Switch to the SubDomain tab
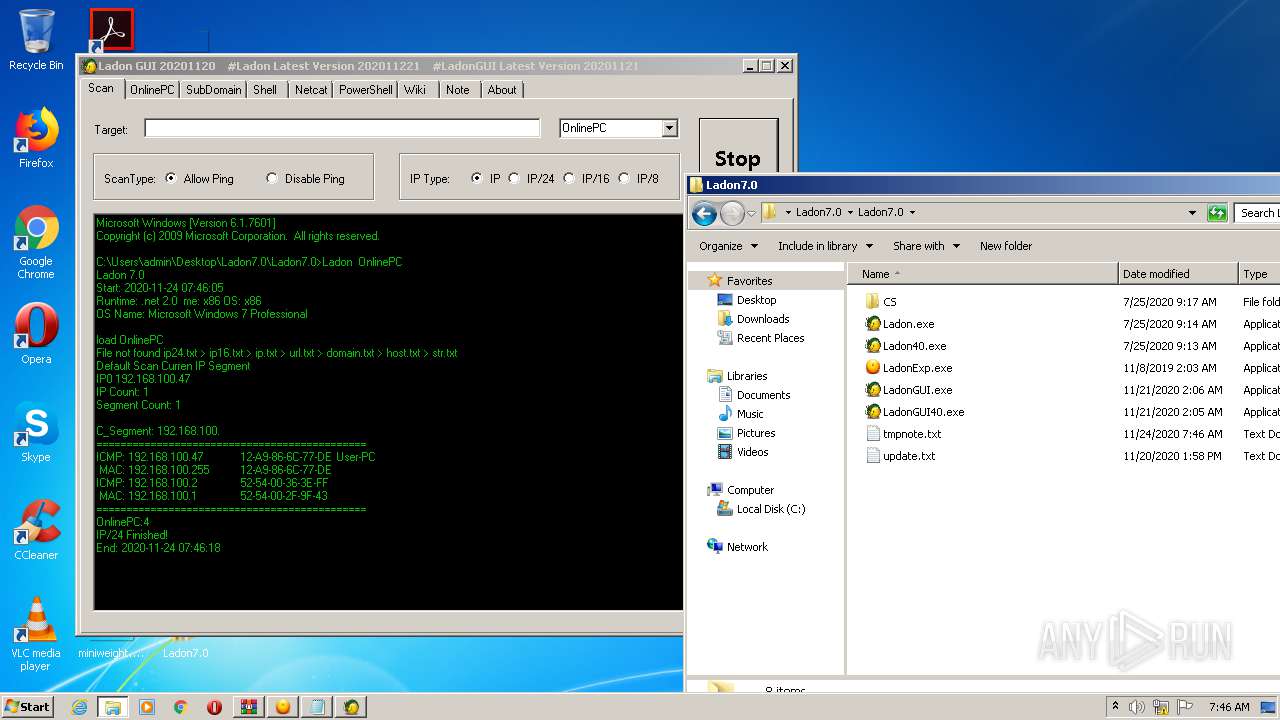The image size is (1280, 720). pyautogui.click(x=213, y=89)
